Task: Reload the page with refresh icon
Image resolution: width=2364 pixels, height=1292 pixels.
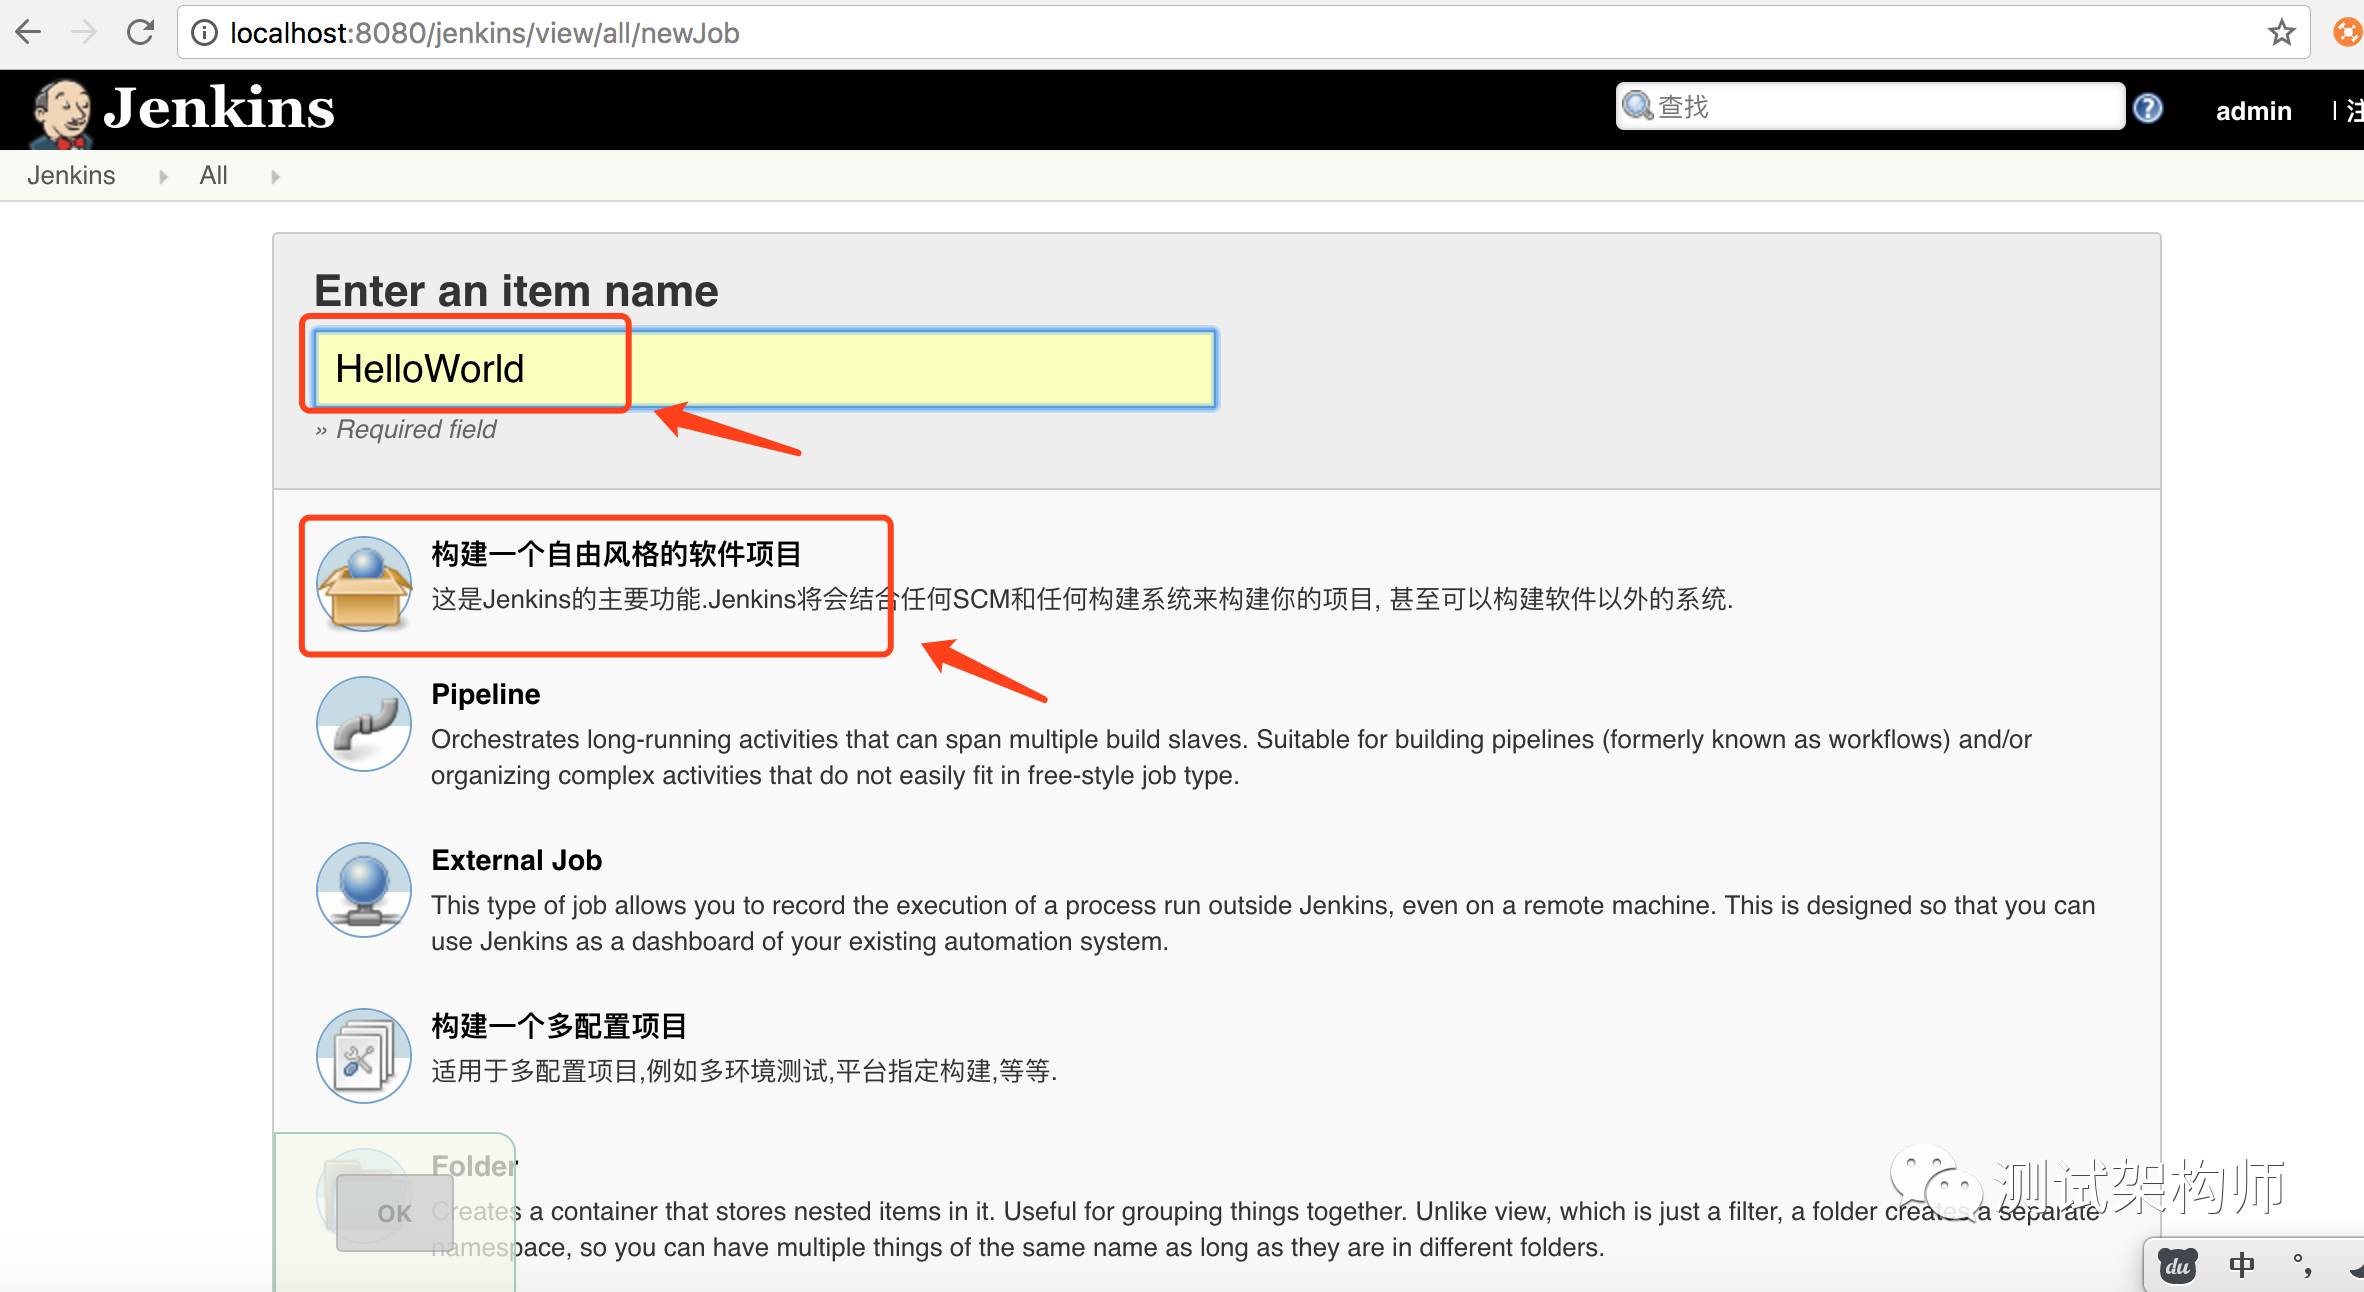Action: [140, 33]
